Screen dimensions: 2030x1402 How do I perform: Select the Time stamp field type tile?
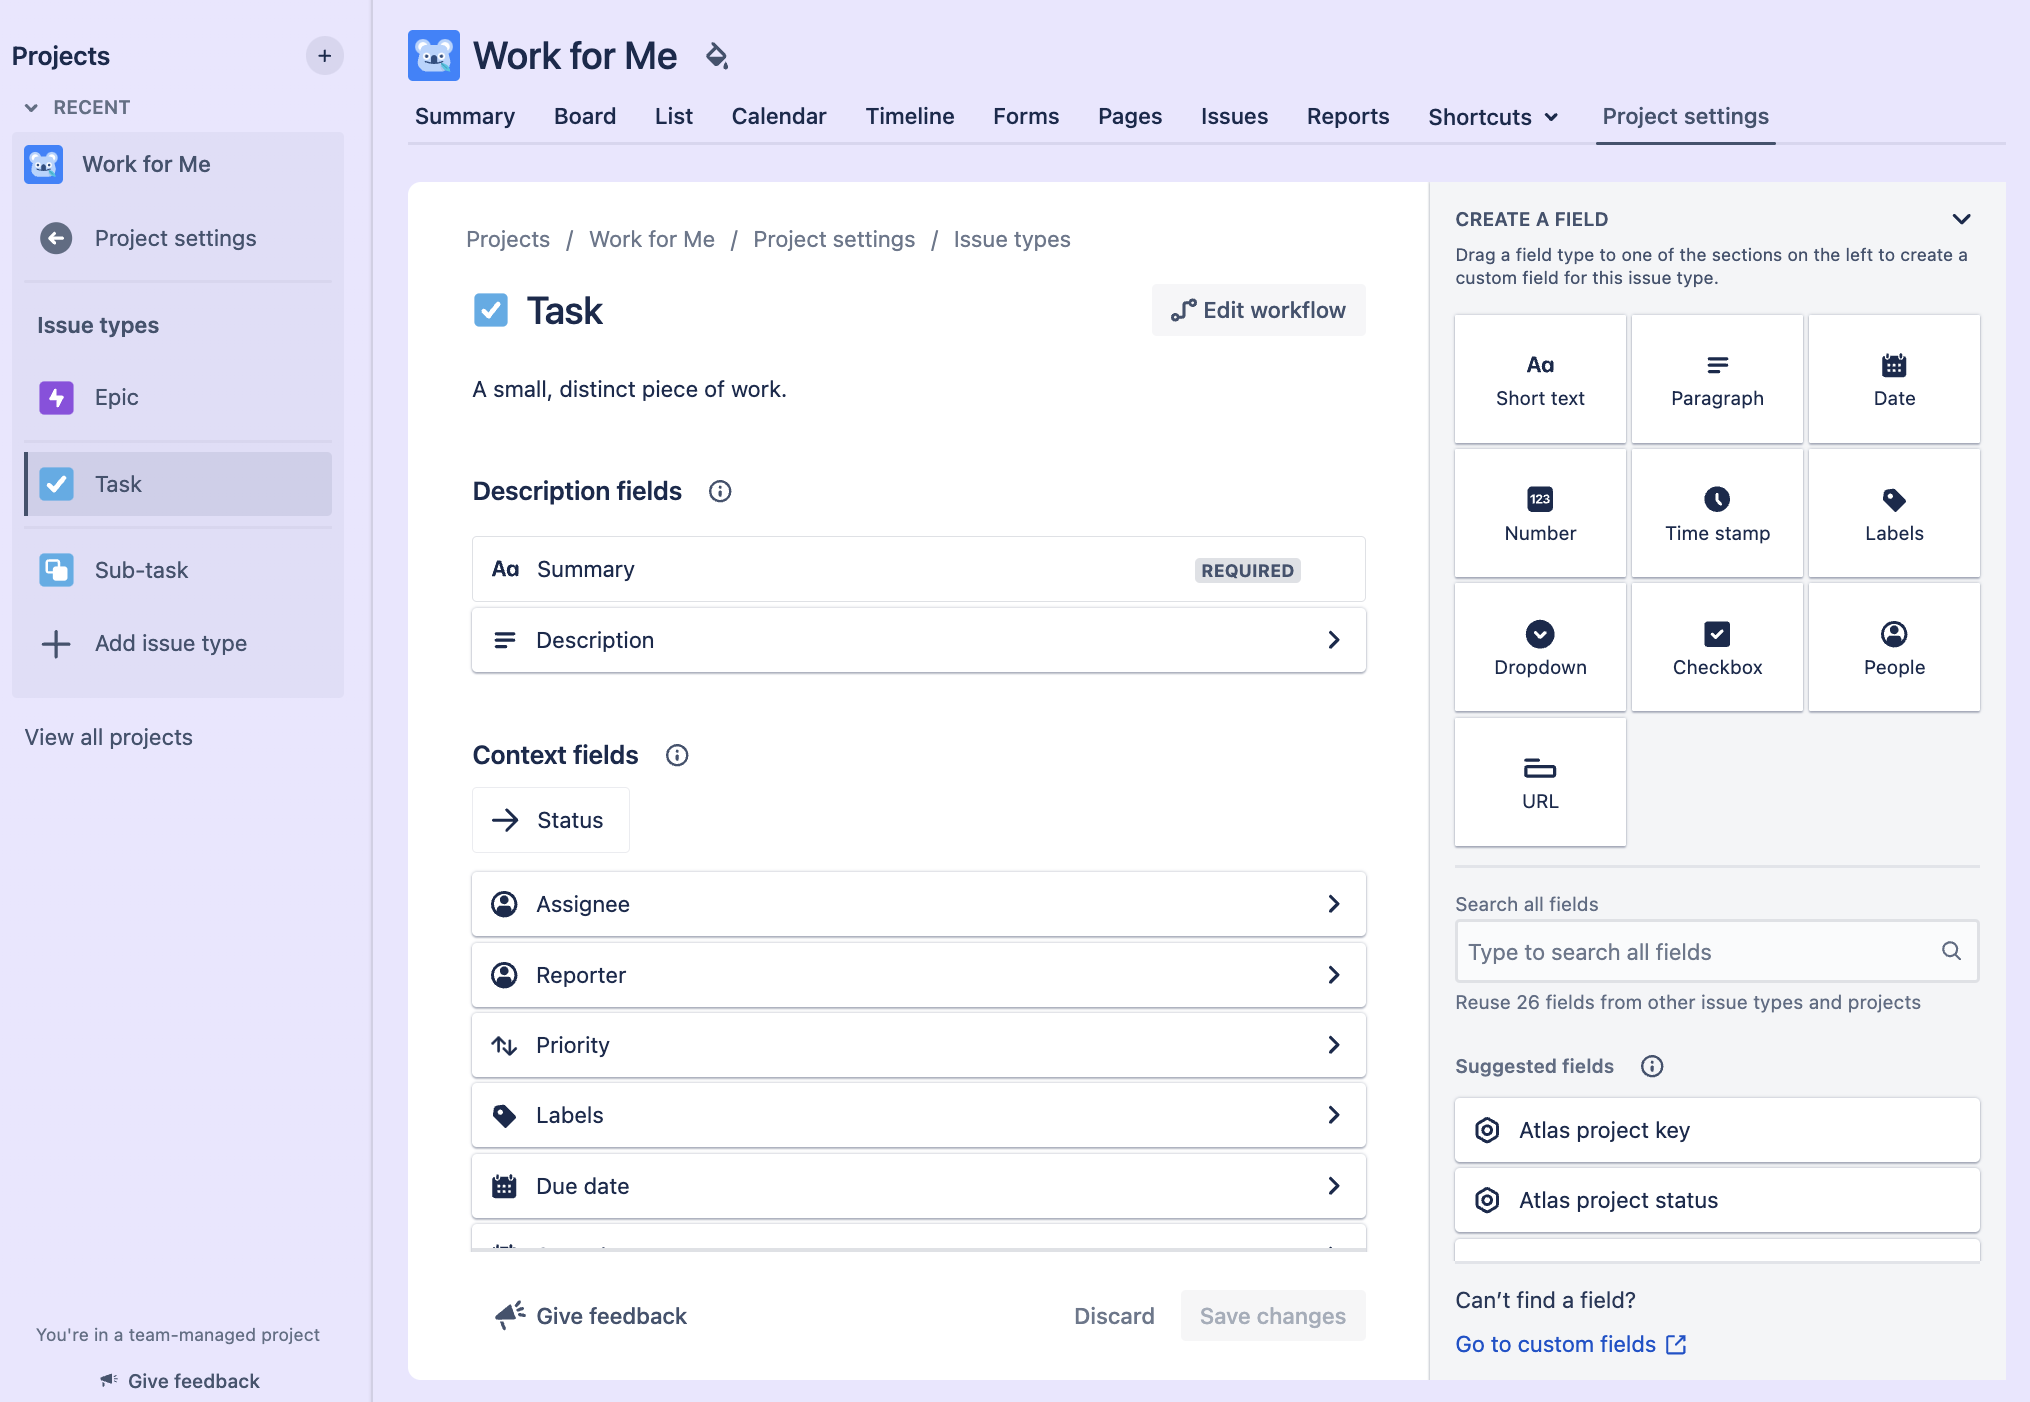click(x=1717, y=514)
